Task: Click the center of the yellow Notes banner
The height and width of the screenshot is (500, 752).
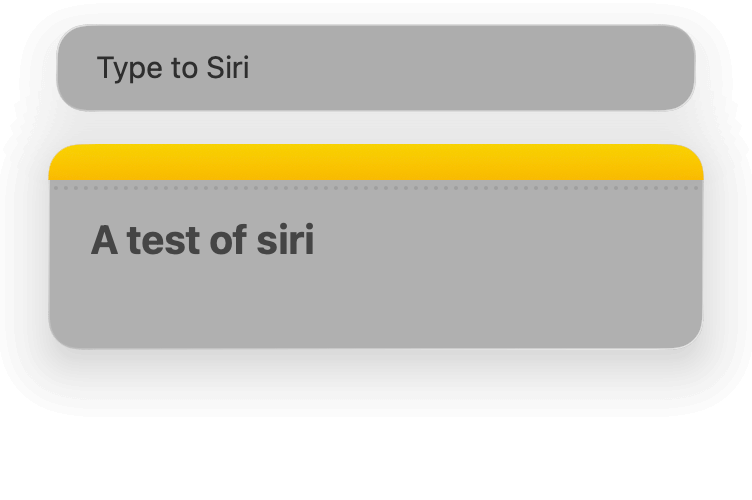Action: (x=375, y=163)
